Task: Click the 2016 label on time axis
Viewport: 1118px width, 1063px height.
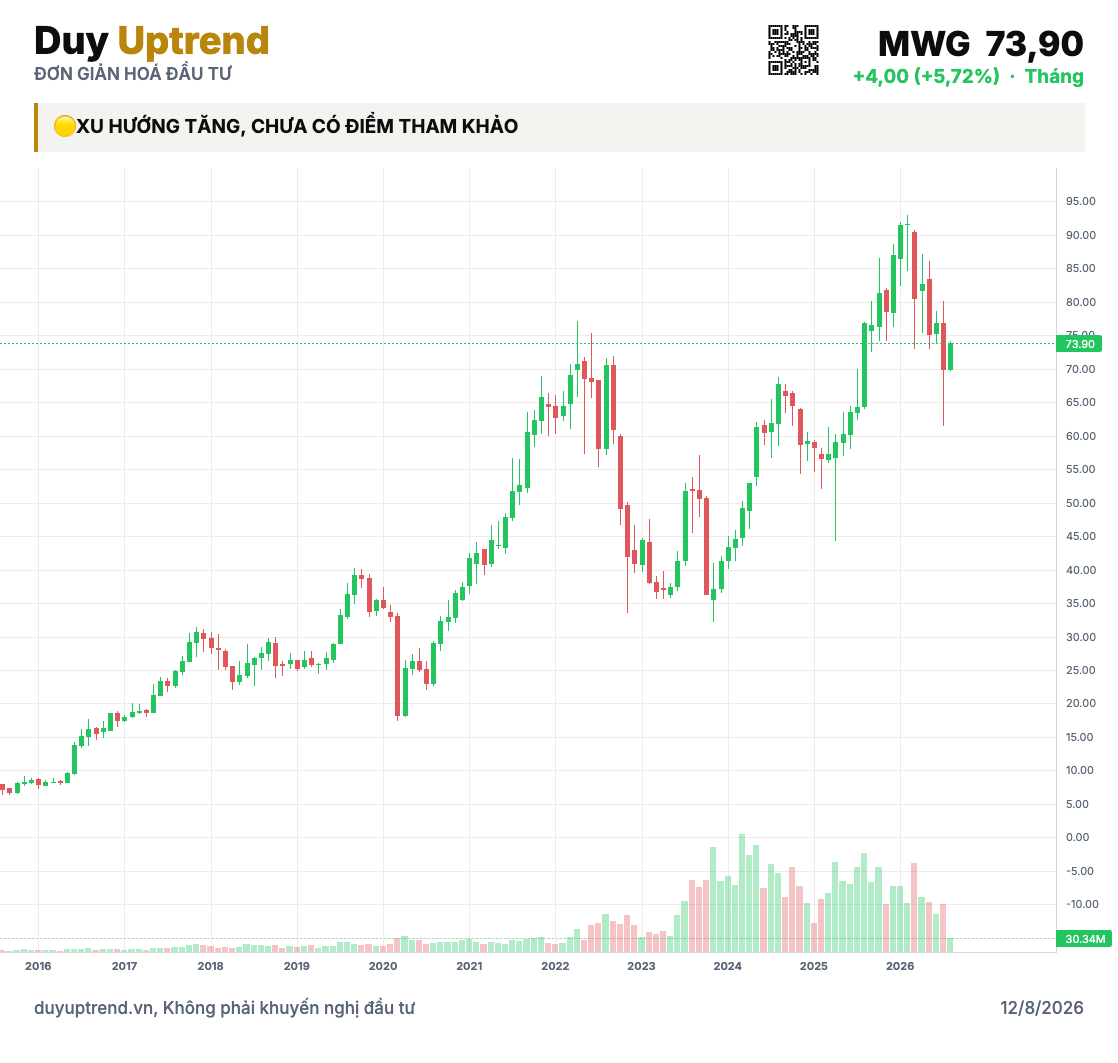Action: (38, 966)
